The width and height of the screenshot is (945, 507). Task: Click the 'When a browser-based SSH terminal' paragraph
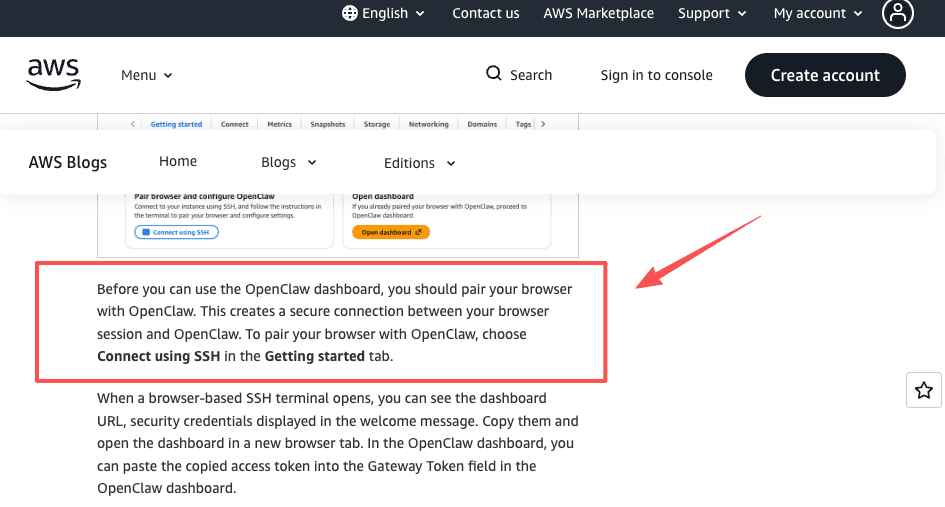pos(338,443)
